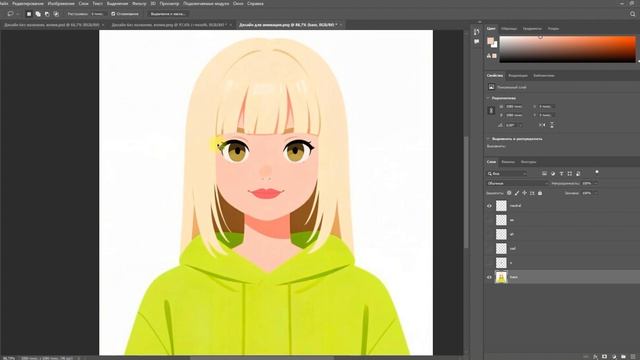Switch to the Коррекция tab

(518, 76)
